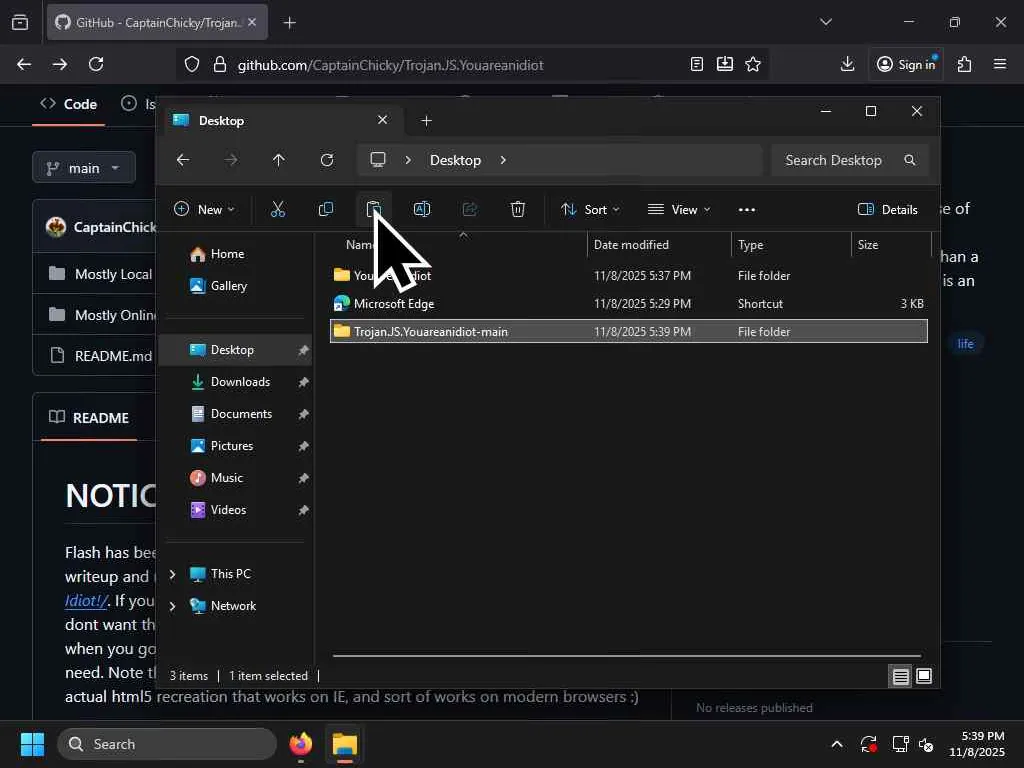Click the PC icon in address bar
The width and height of the screenshot is (1024, 768).
pos(377,160)
